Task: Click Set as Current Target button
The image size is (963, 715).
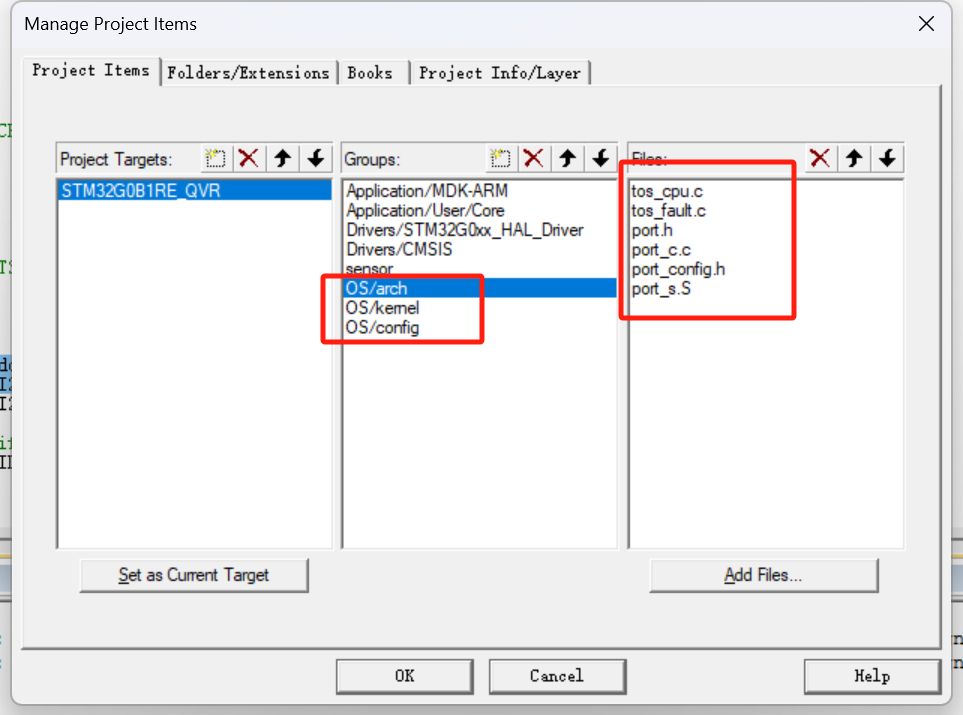Action: tap(194, 575)
